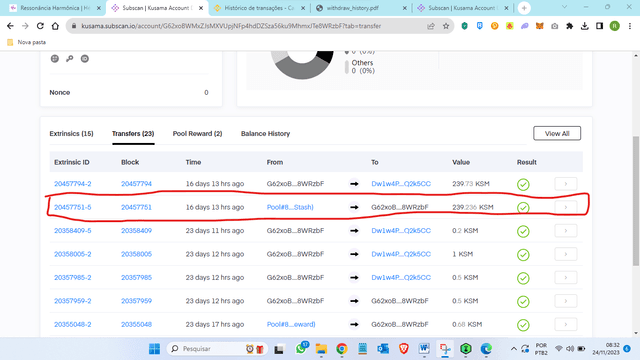Open the new tab plus button
Screen dimensions: 640x360
[x=524, y=8]
